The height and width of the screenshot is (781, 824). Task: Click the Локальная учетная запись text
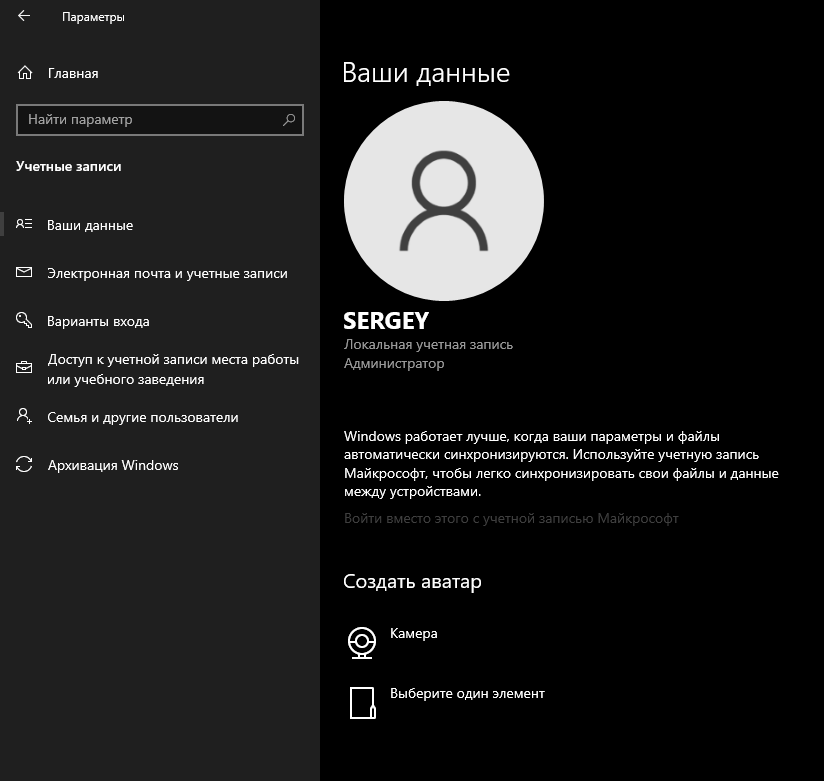click(x=428, y=345)
